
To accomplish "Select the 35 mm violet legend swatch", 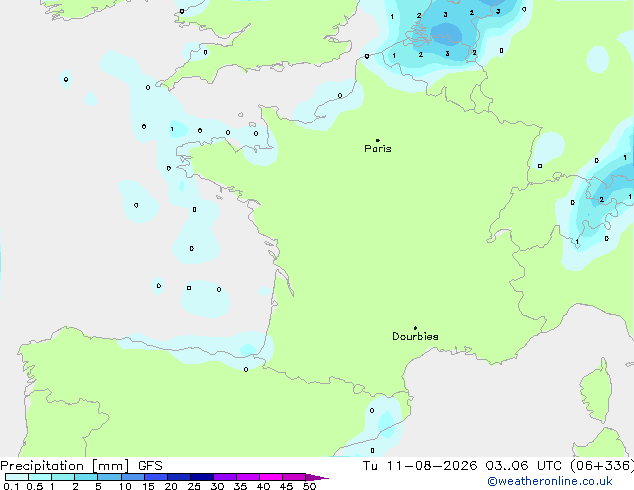I will point(248,477).
